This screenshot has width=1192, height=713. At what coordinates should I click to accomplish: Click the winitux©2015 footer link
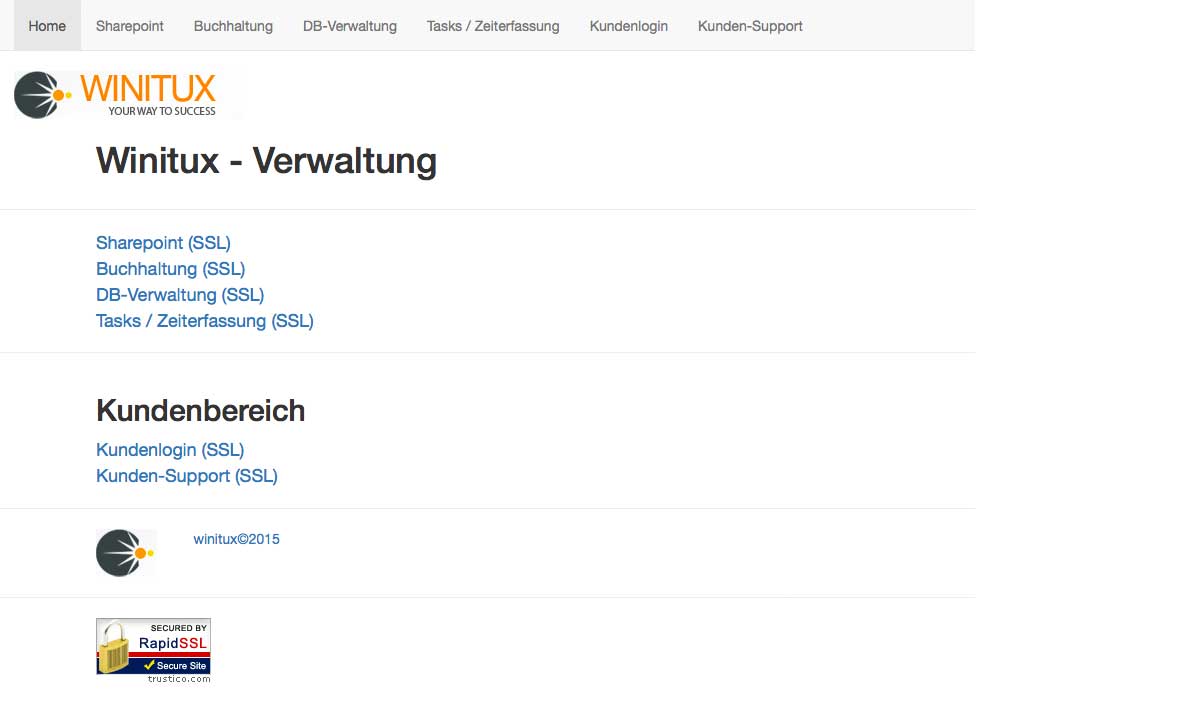[x=236, y=539]
